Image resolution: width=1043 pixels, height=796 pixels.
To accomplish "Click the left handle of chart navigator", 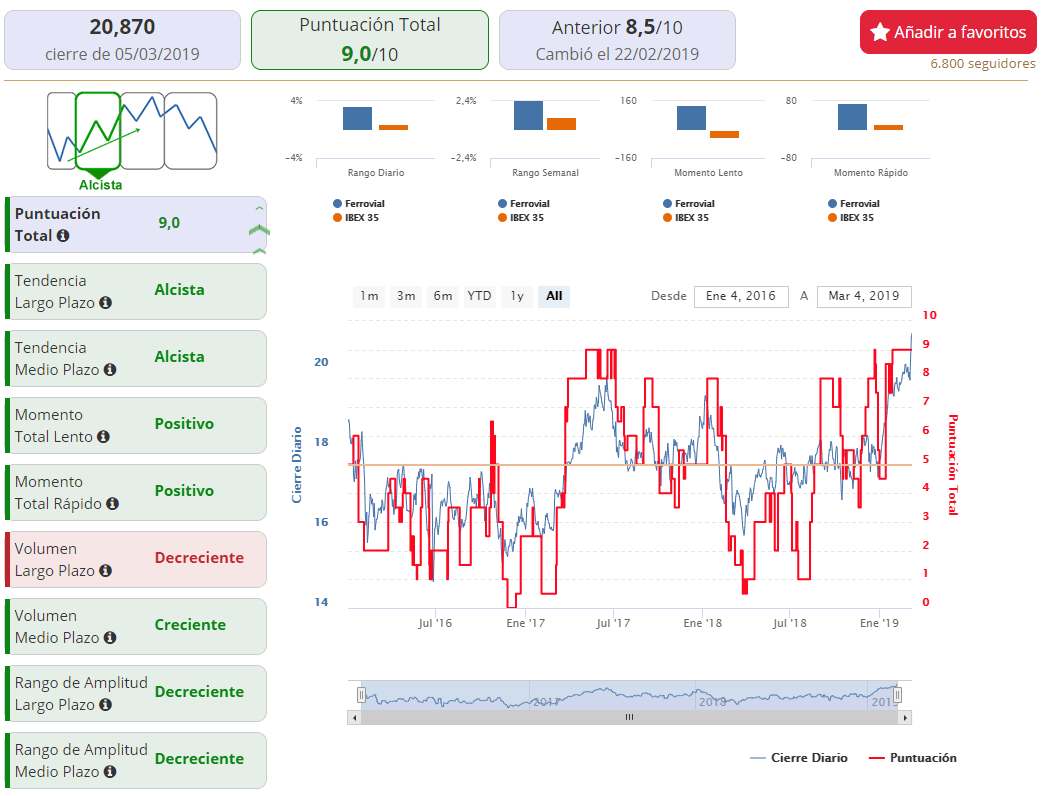I will click(x=361, y=695).
